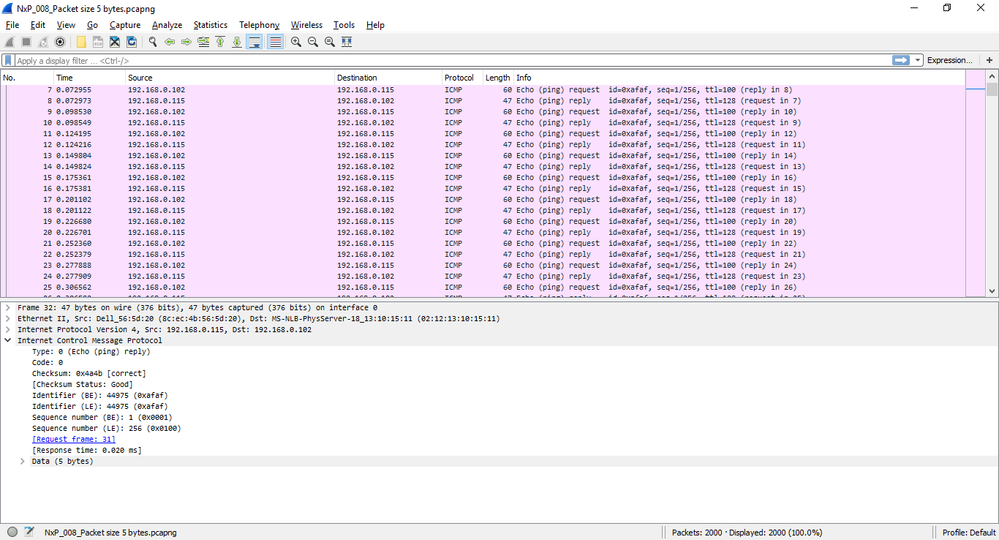Open the Tools menu
This screenshot has height=540, width=999.
(x=344, y=25)
